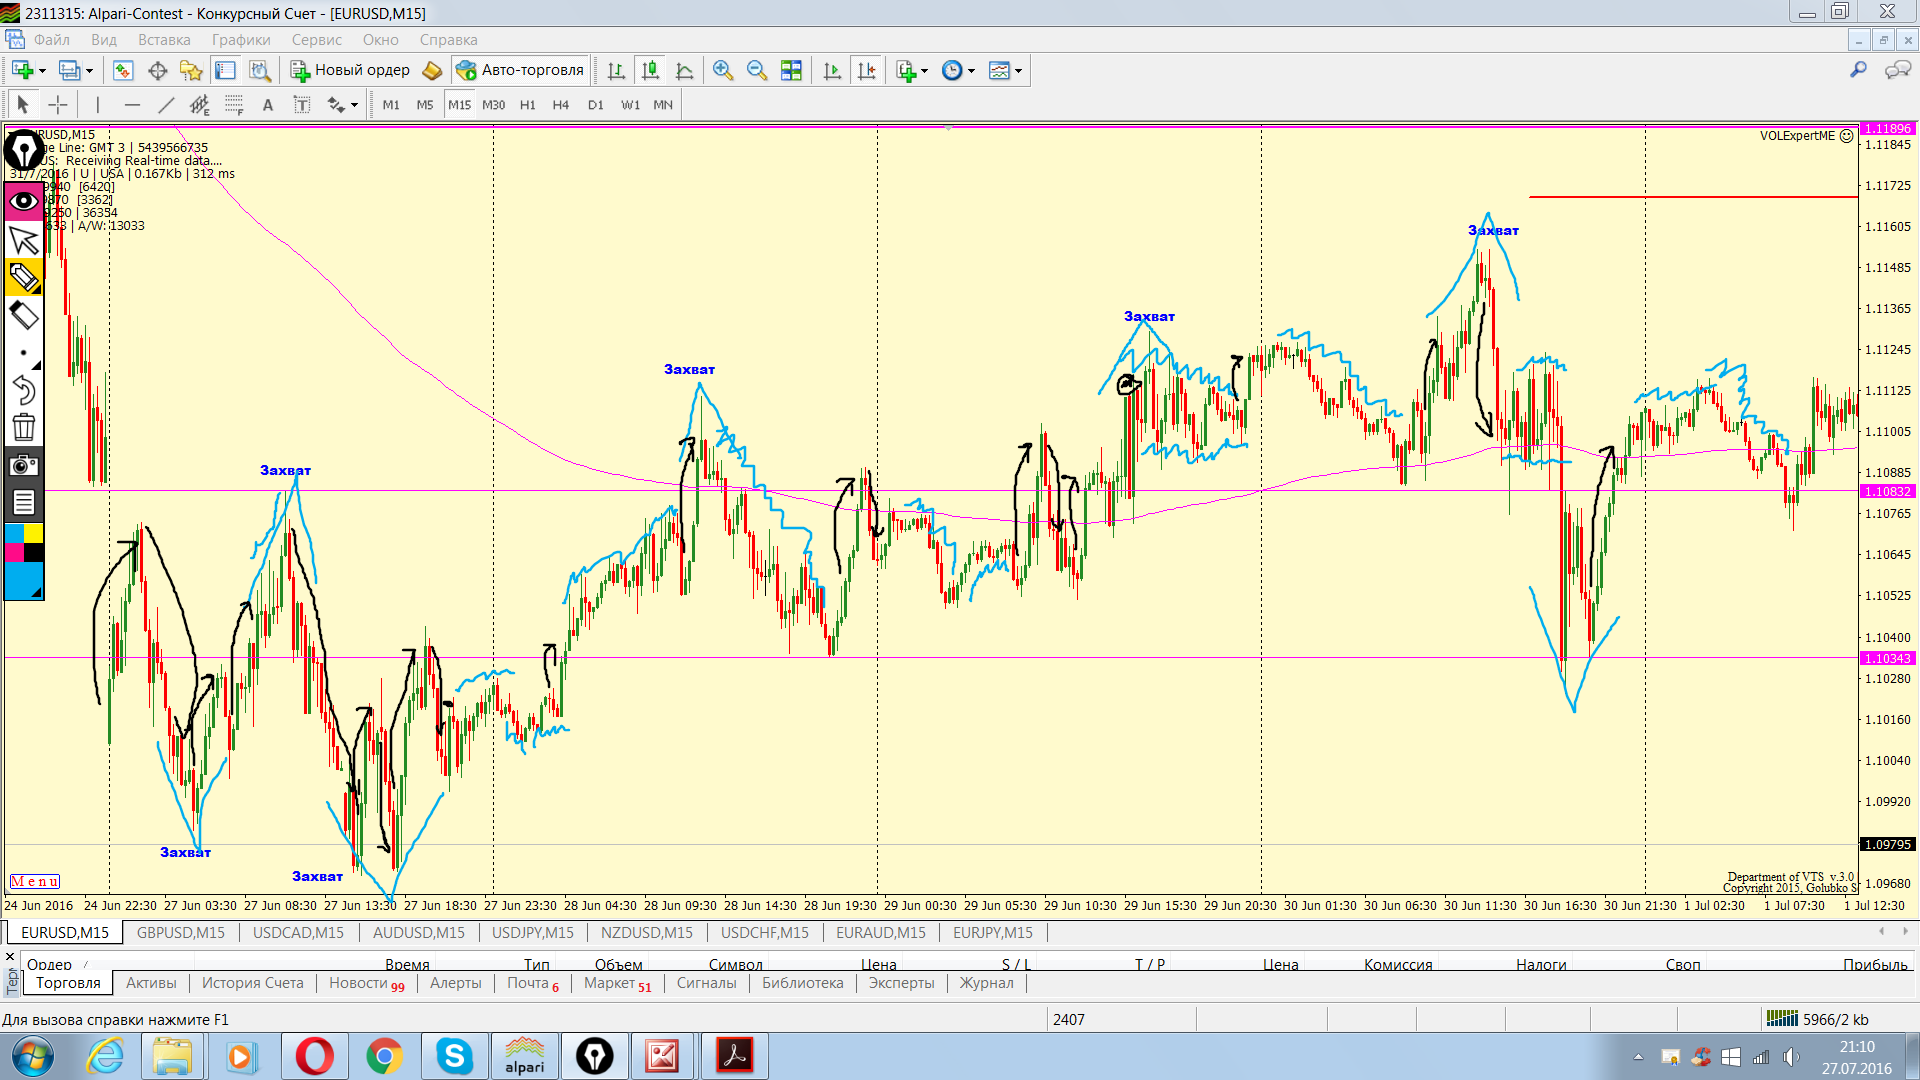Select the eraser tool in drawing panel
This screenshot has width=1920, height=1080.
(x=23, y=316)
